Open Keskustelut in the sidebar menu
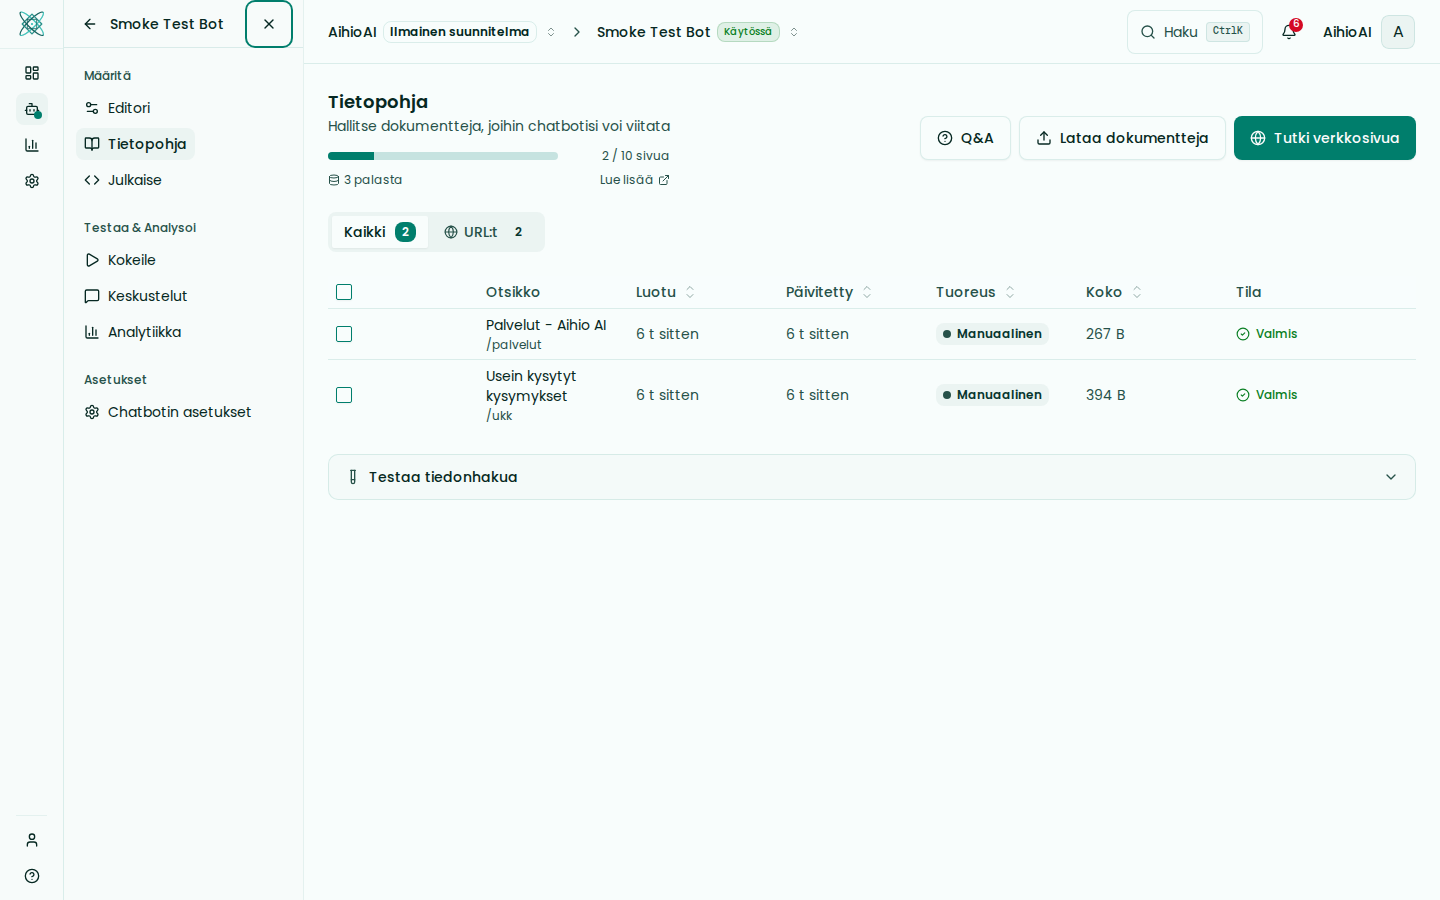 click(147, 296)
